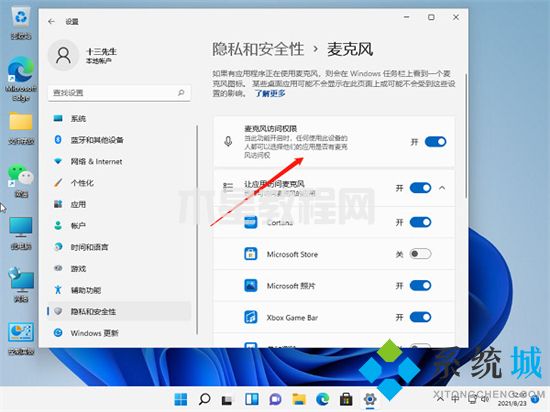Click the Settings gear on the taskbar

370,399
